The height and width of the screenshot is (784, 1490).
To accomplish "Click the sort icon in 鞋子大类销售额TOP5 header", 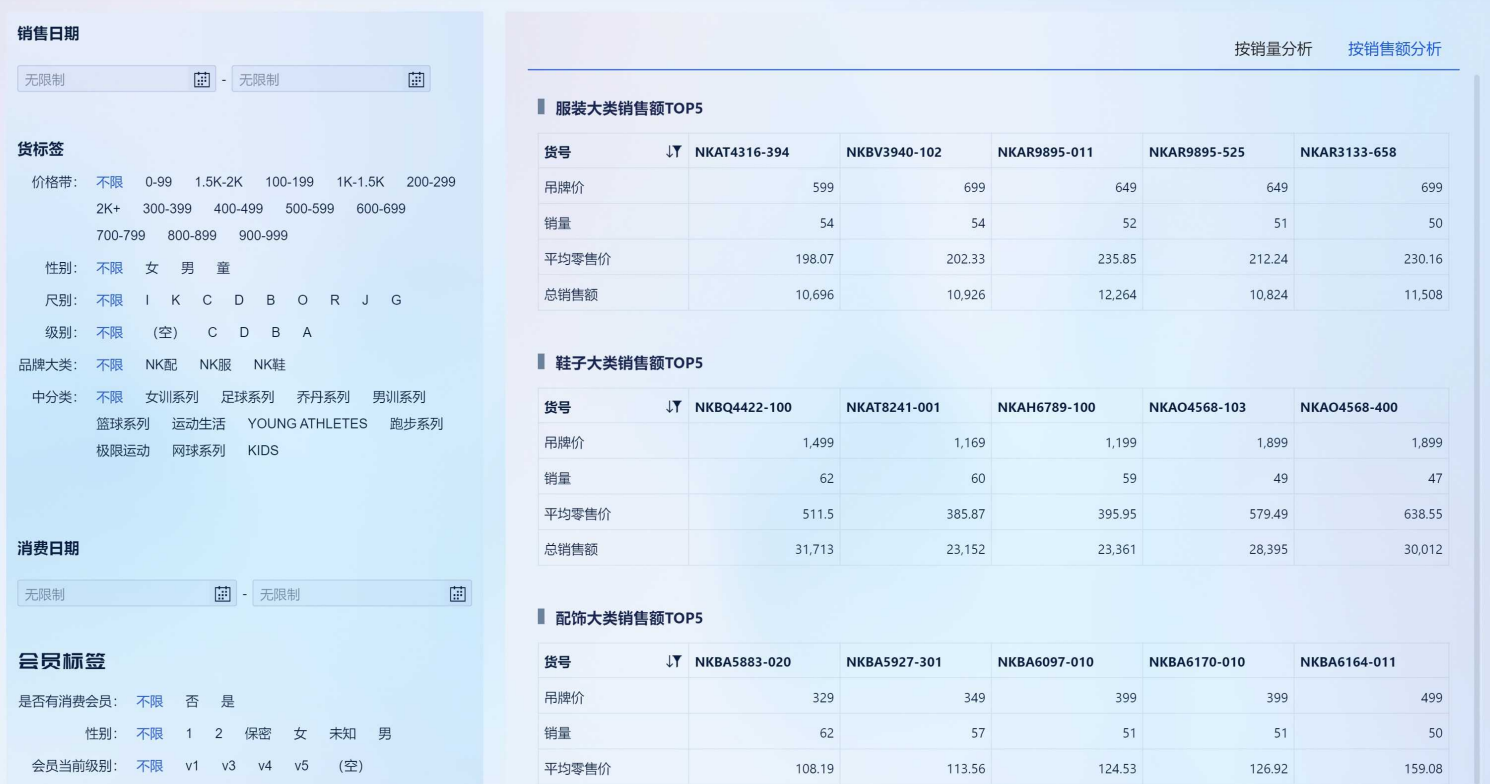I will (x=674, y=406).
